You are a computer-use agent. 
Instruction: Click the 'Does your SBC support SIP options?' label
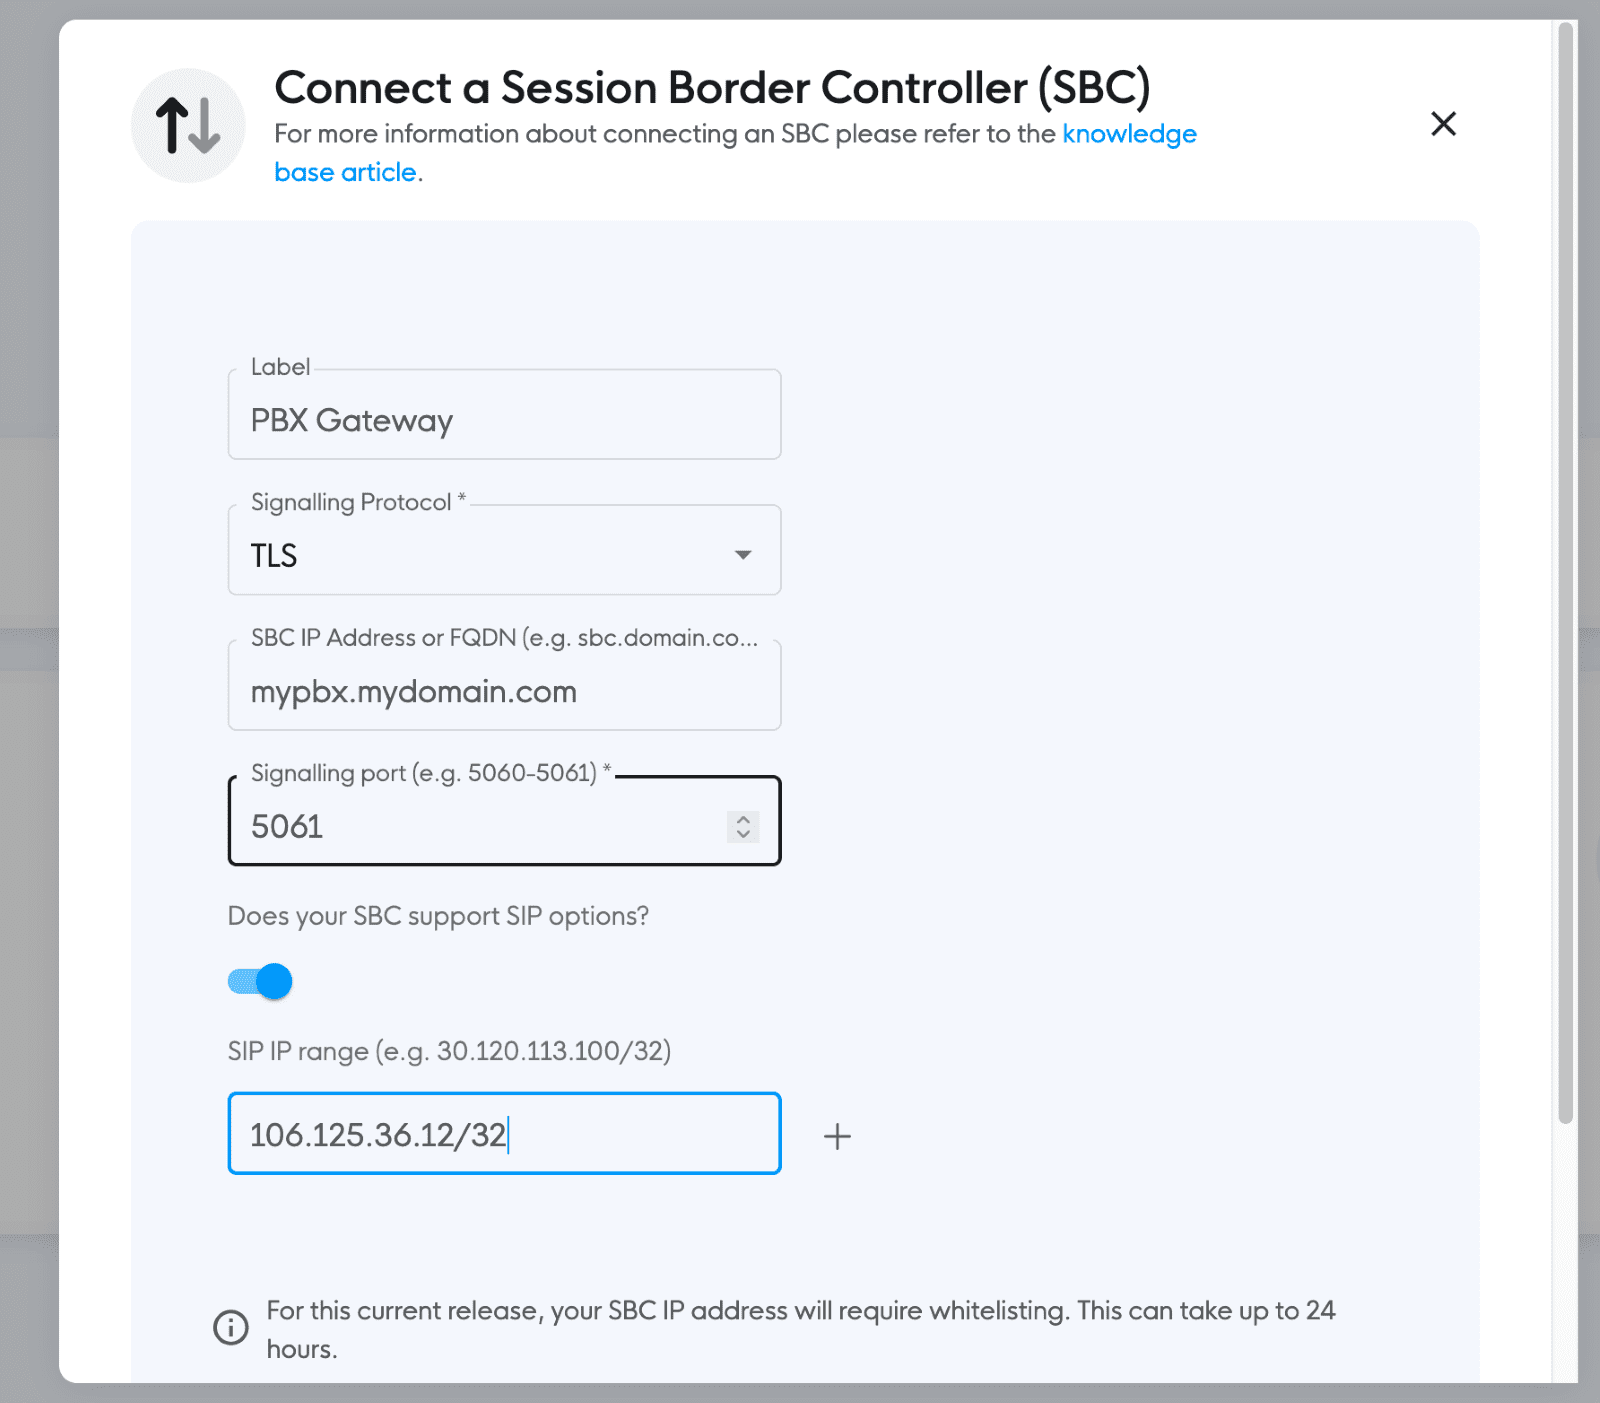pos(438,915)
